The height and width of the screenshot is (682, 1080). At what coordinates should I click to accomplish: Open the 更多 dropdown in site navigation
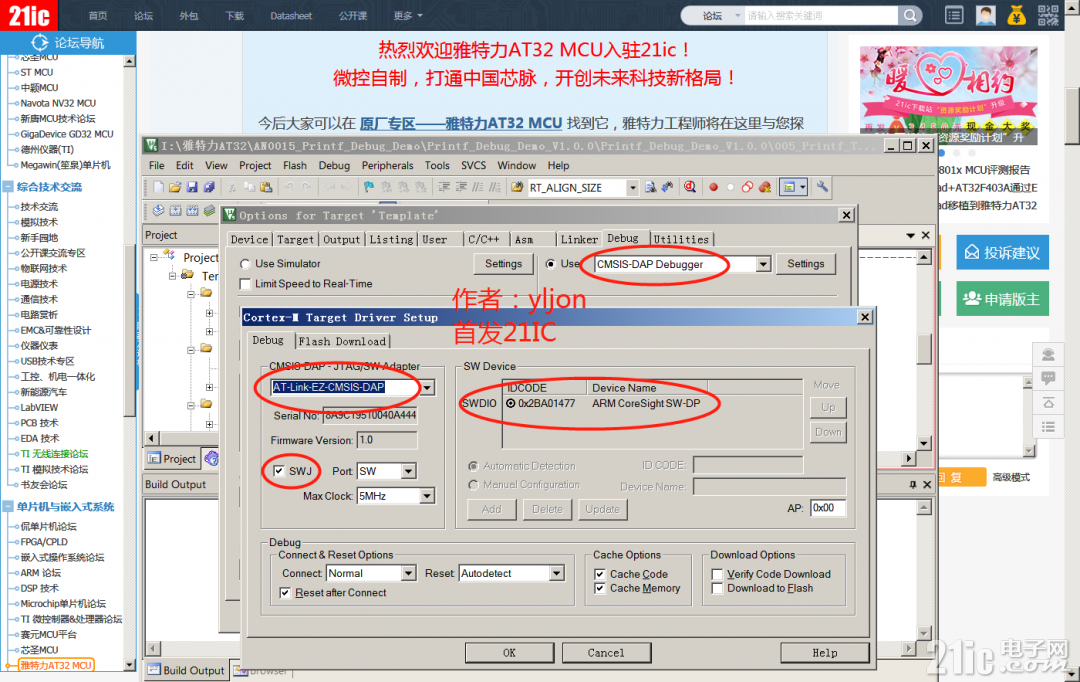(408, 15)
